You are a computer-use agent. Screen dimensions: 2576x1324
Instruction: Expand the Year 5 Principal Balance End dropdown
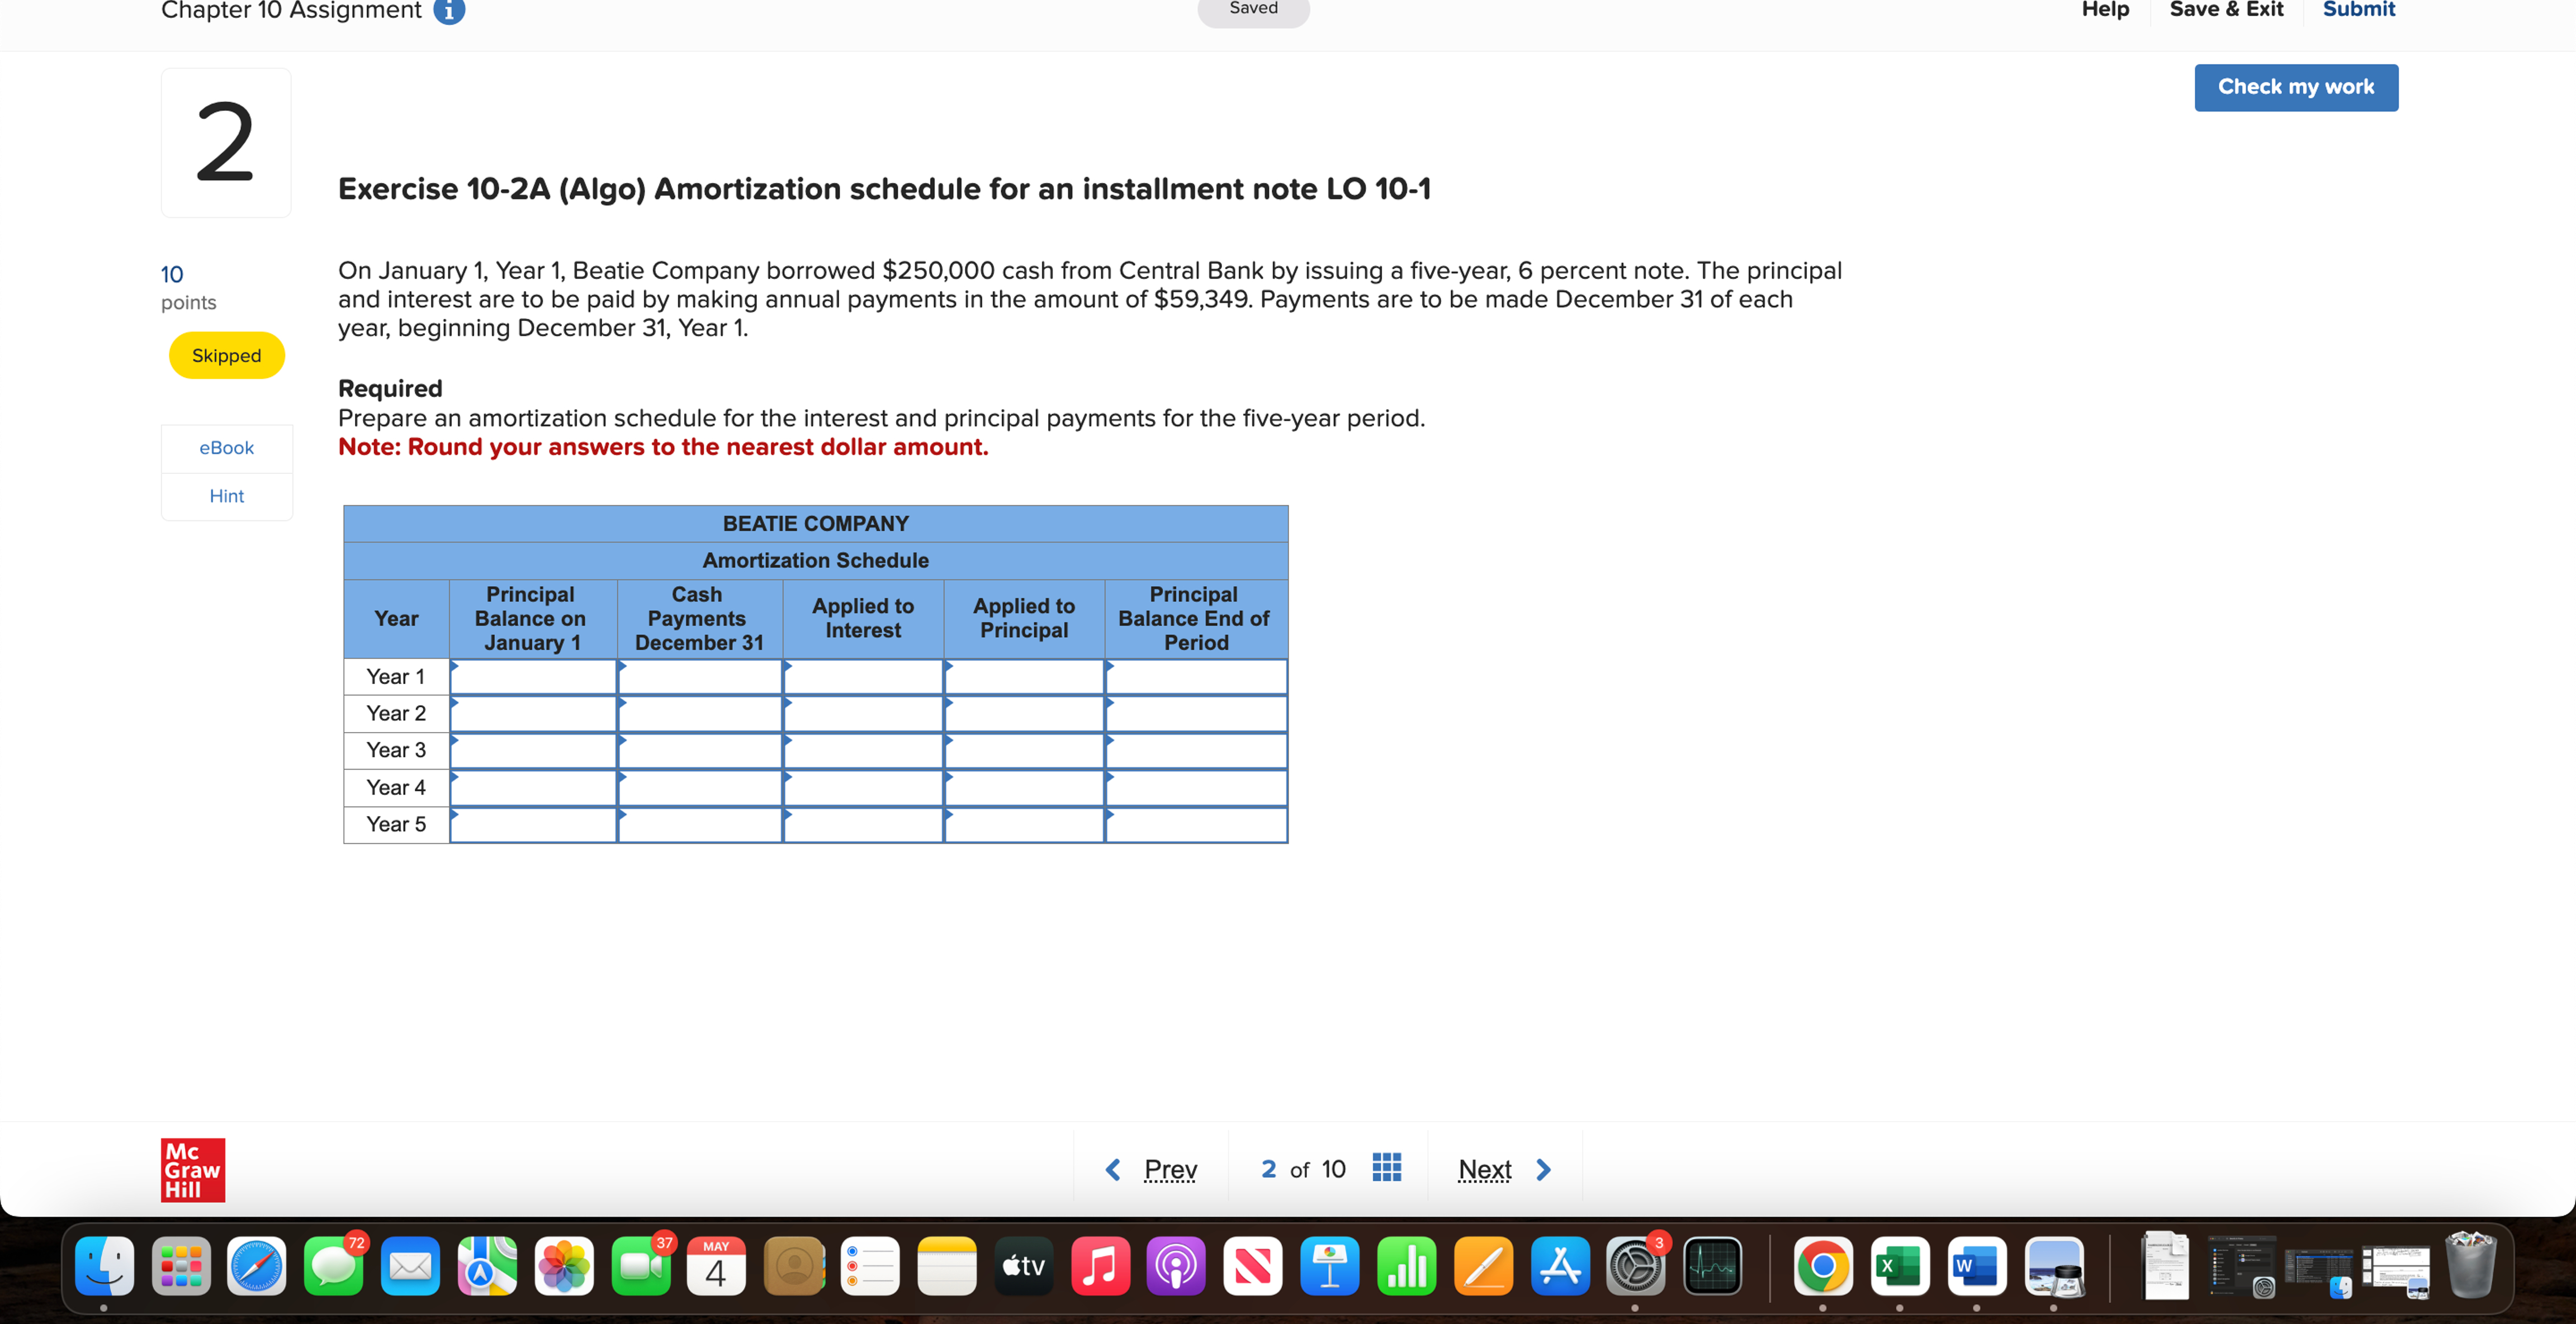pos(1110,818)
